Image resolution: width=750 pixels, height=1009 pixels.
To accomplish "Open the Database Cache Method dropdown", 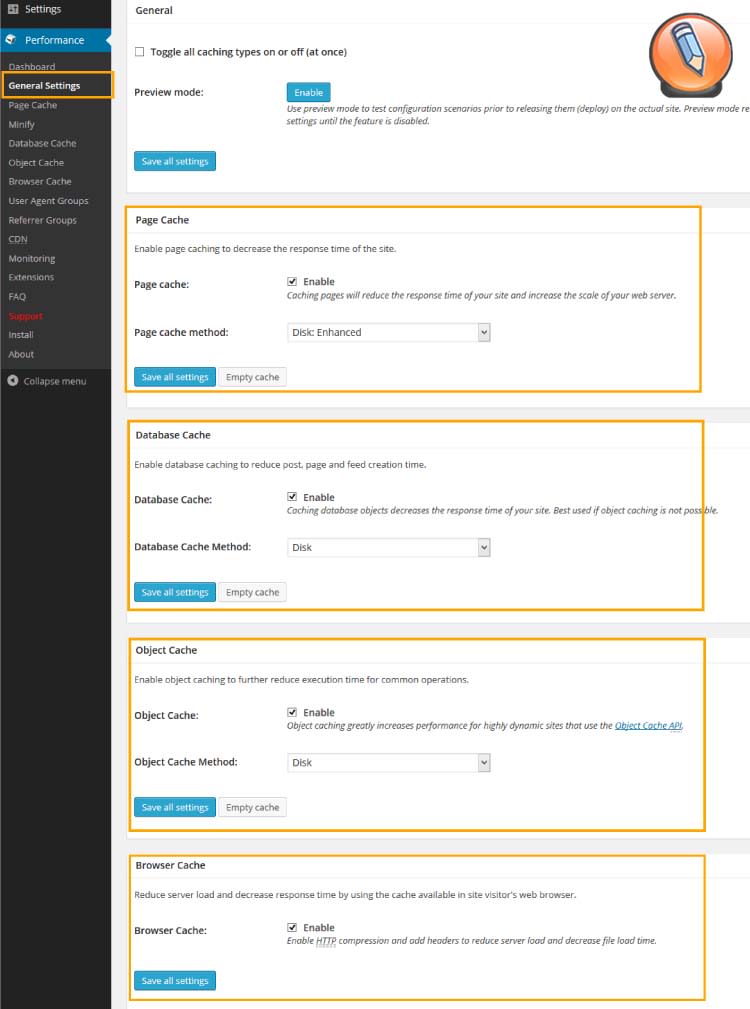I will 389,548.
